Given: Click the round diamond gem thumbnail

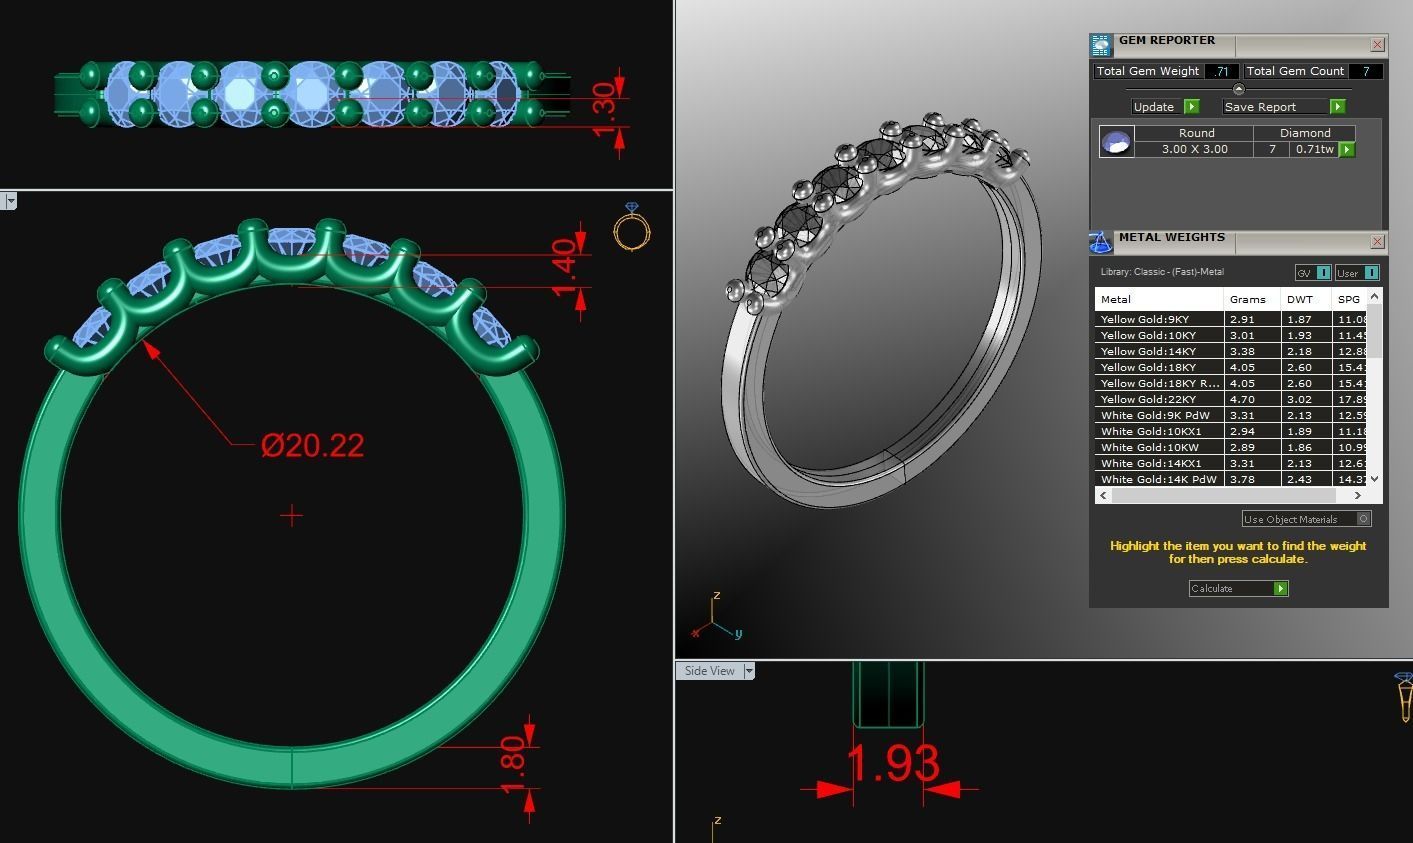Looking at the screenshot, I should (x=1116, y=142).
